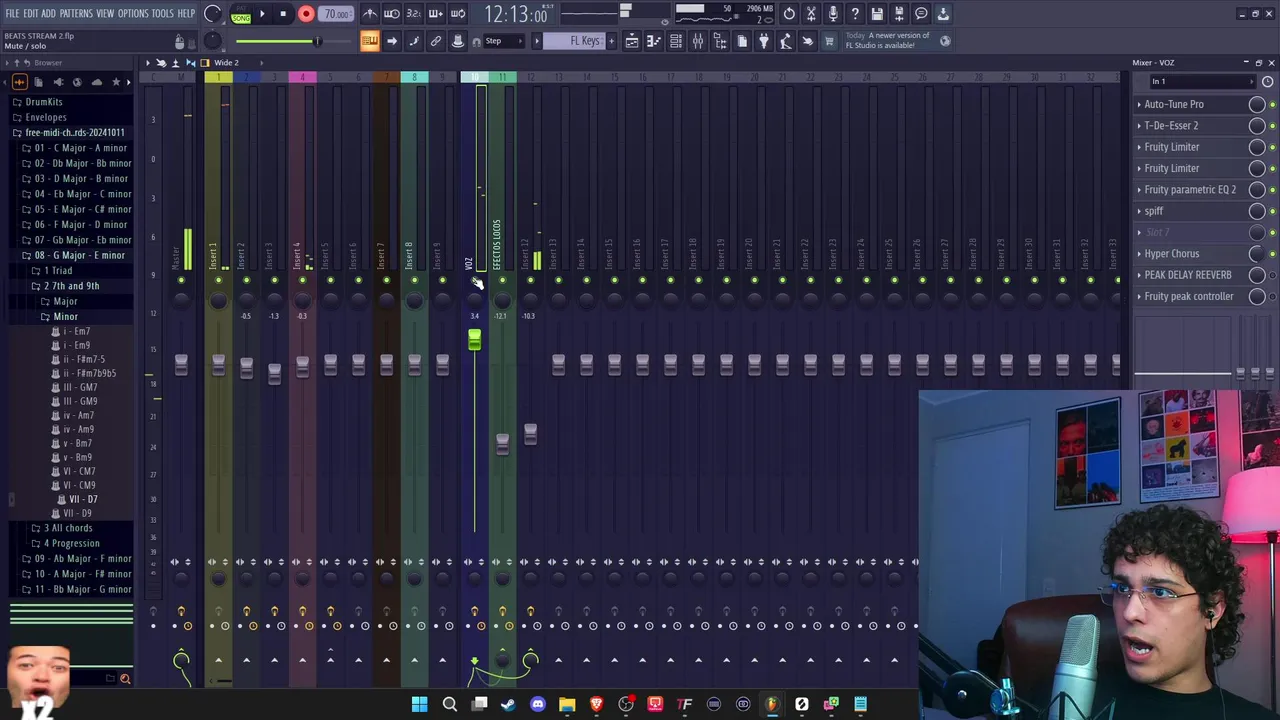1280x720 pixels.
Task: Open the EDIT menu
Action: (31, 13)
